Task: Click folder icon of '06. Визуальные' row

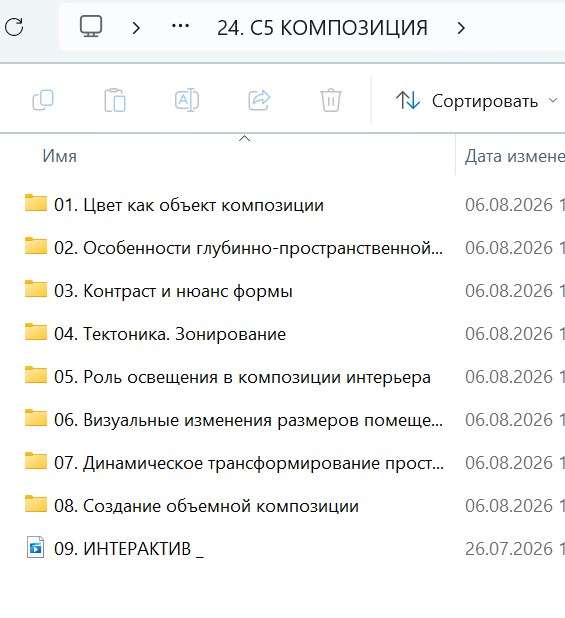Action: click(35, 417)
